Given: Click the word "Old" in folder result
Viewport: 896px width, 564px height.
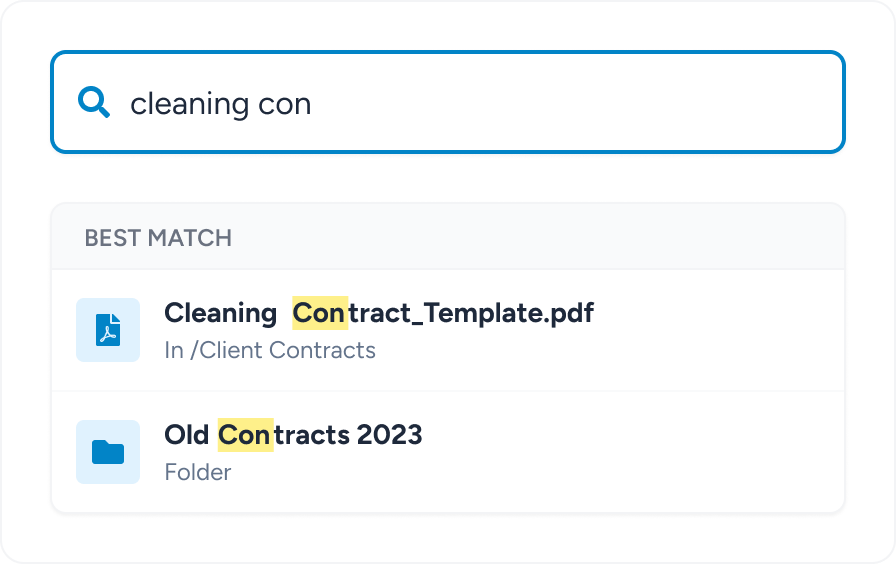Looking at the screenshot, I should click(x=186, y=435).
